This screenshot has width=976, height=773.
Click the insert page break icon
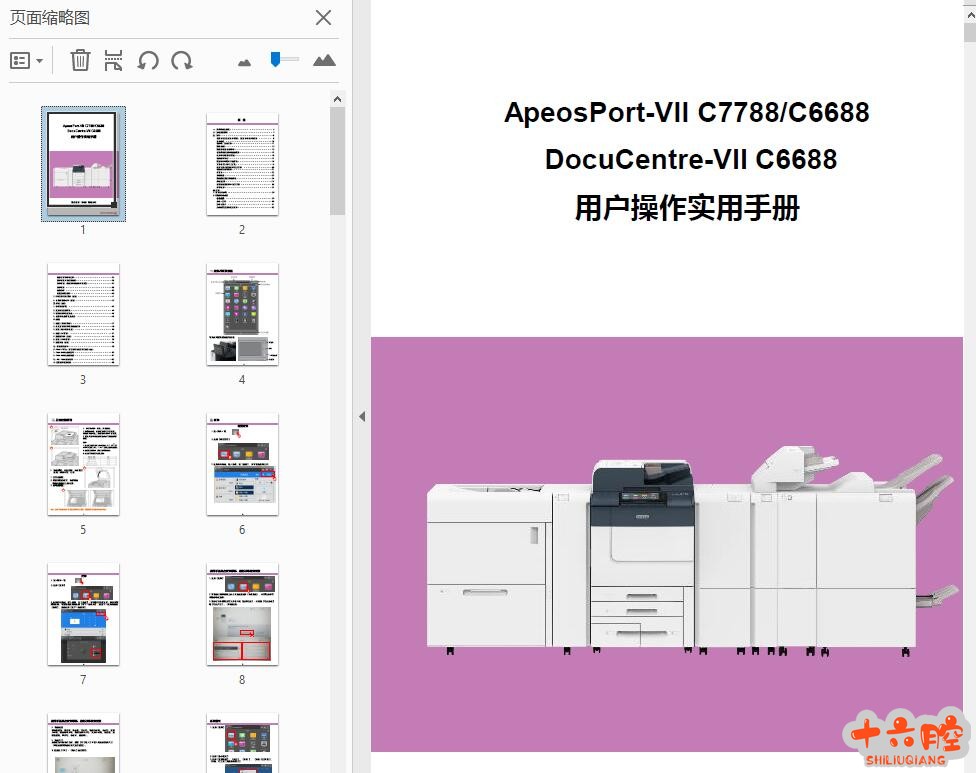pos(114,61)
